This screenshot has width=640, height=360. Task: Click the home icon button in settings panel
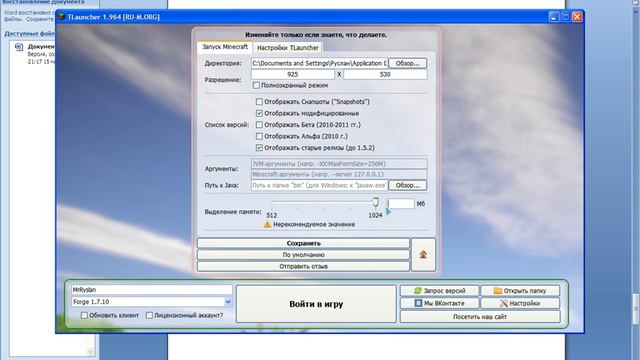point(423,255)
